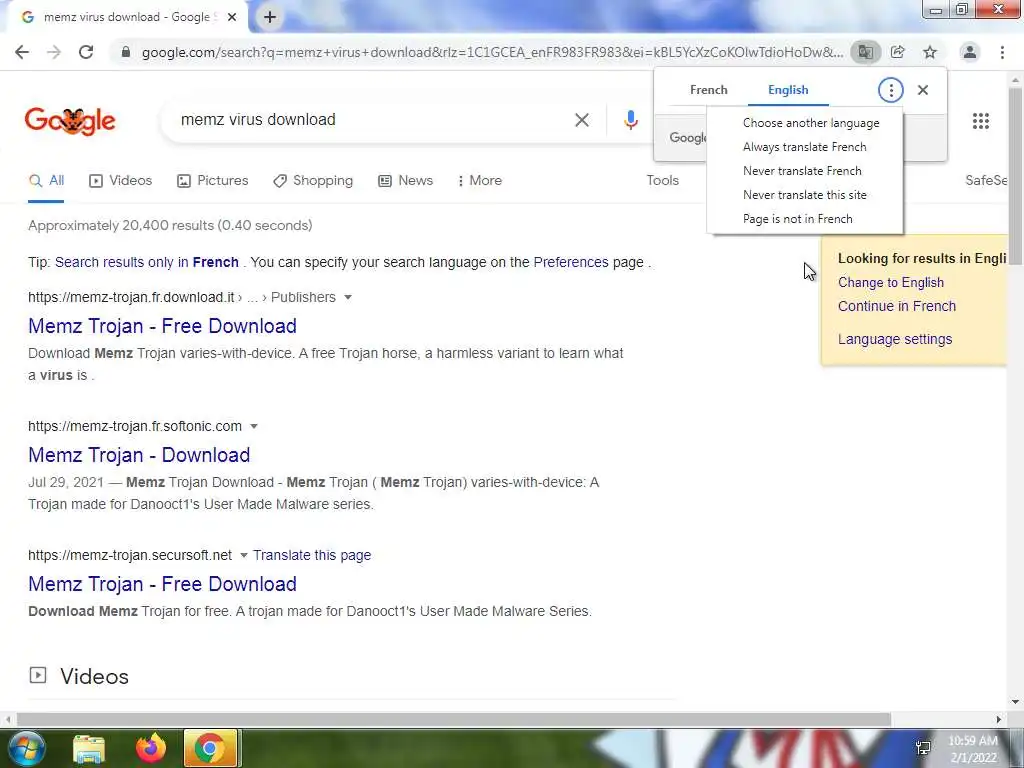This screenshot has height=768, width=1024.
Task: Bookmark this page with the star icon
Action: [930, 52]
